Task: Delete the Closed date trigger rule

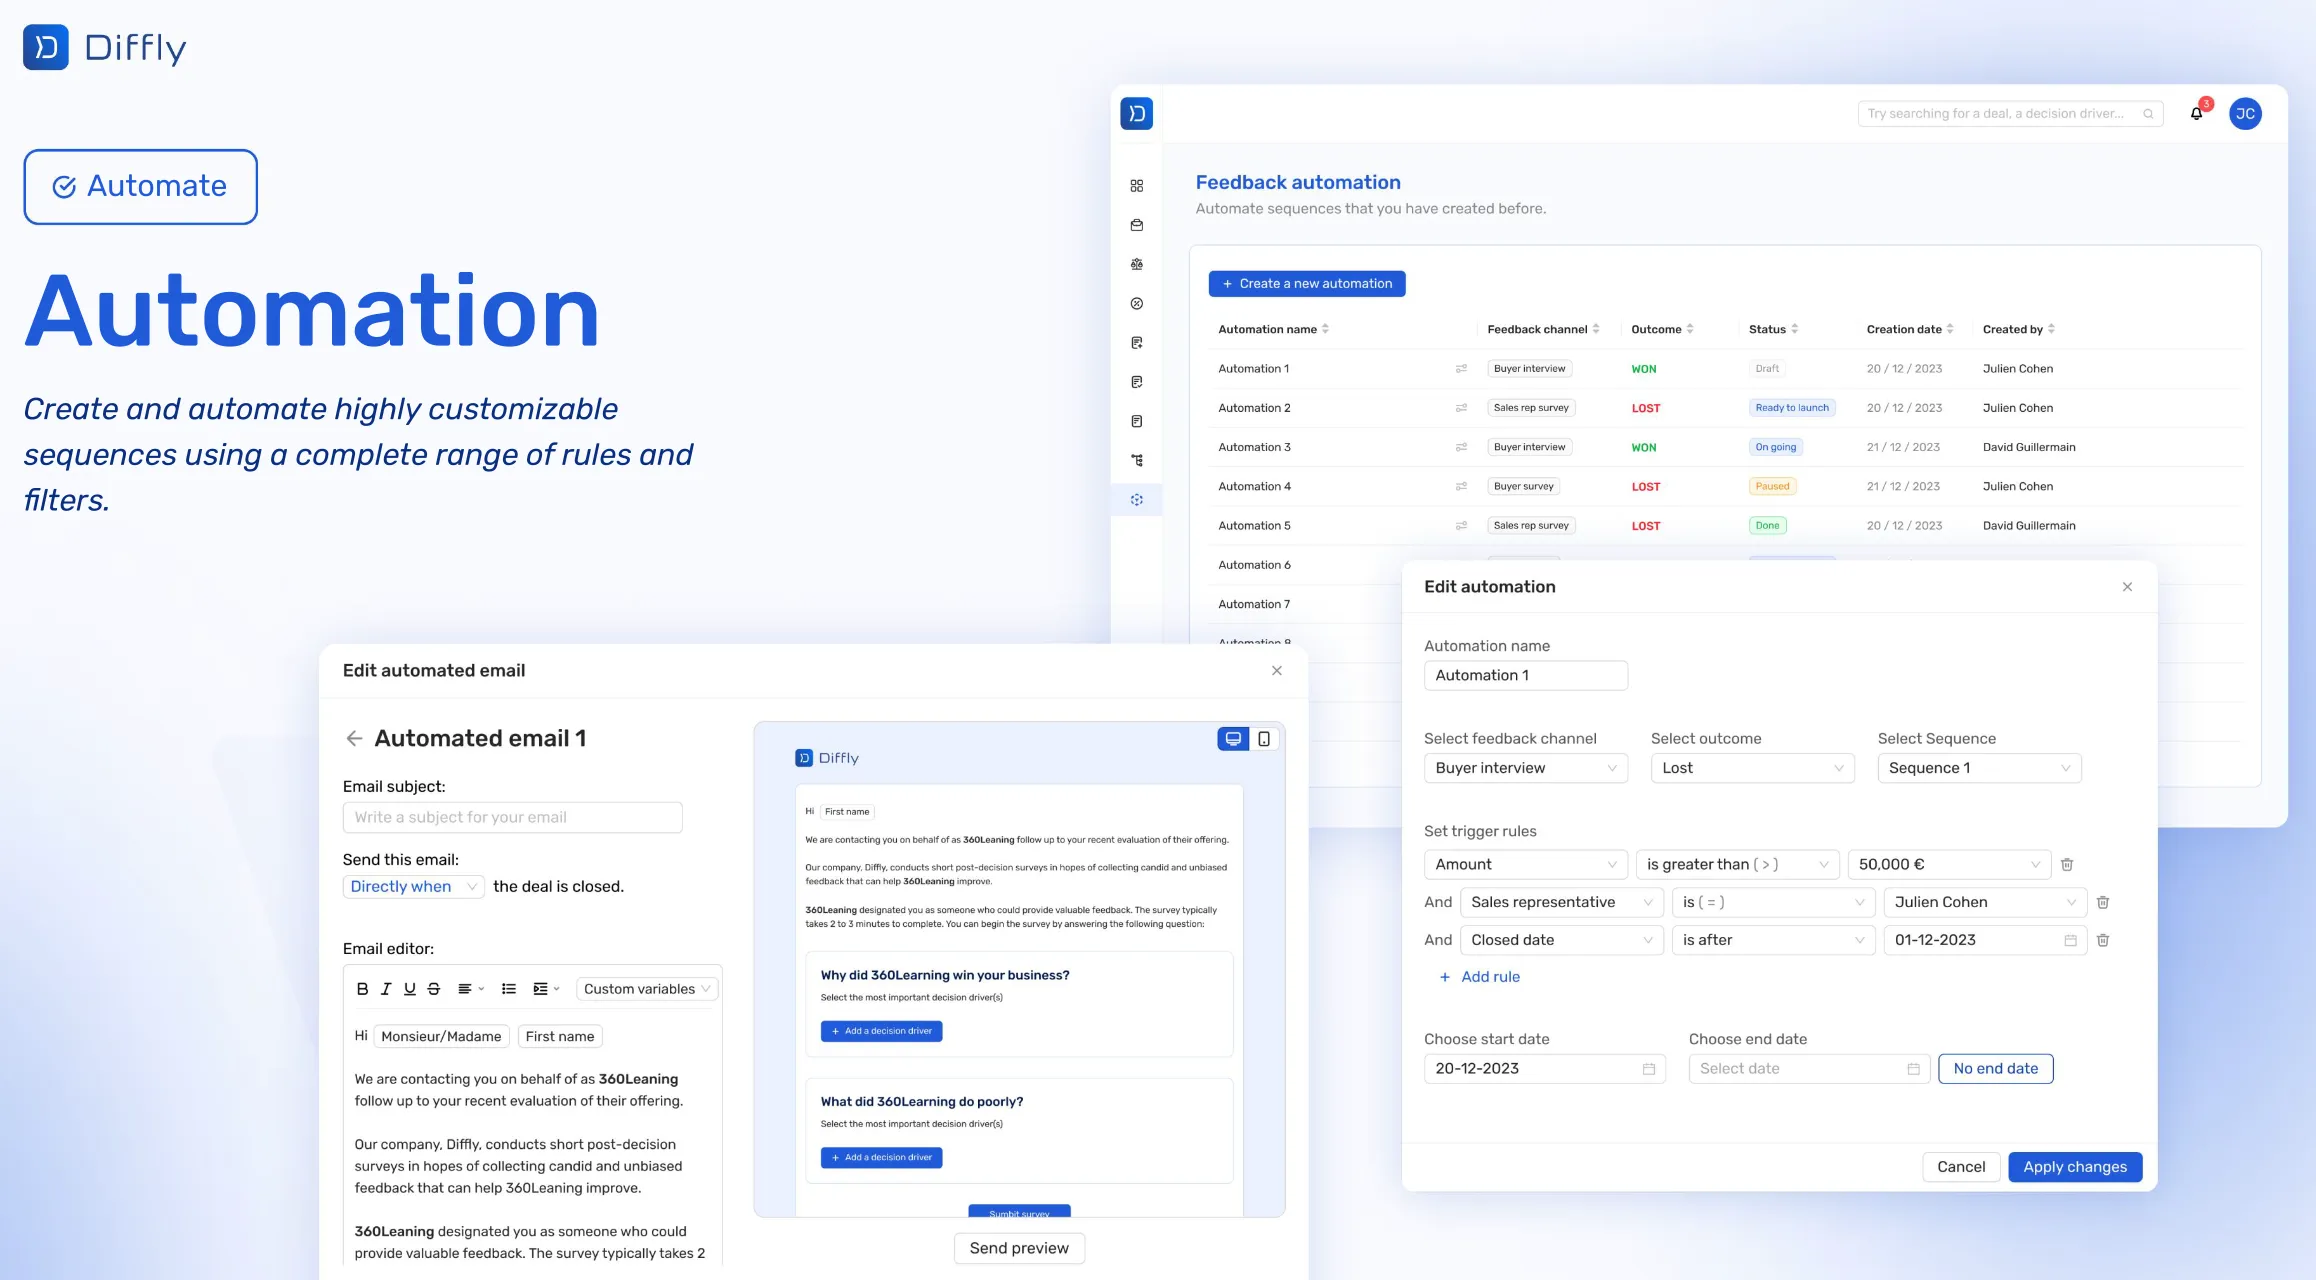Action: point(2103,940)
